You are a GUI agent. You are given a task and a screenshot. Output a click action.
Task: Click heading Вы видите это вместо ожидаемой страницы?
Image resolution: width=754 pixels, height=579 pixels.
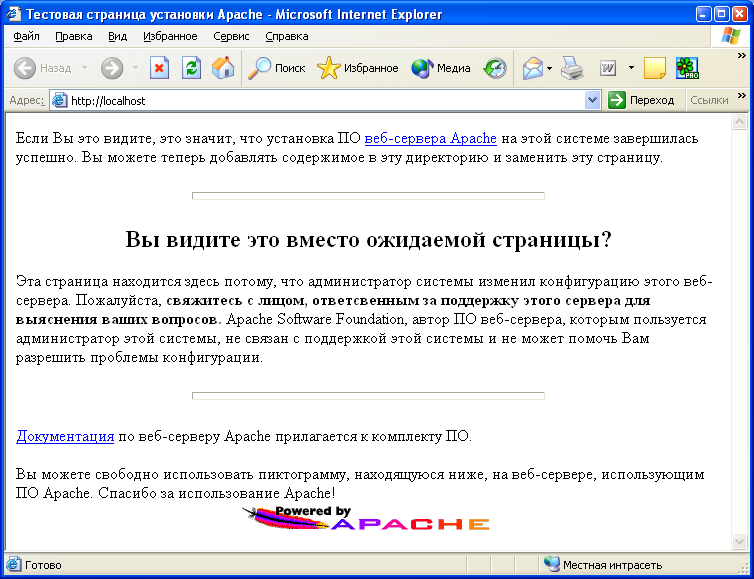pyautogui.click(x=368, y=239)
